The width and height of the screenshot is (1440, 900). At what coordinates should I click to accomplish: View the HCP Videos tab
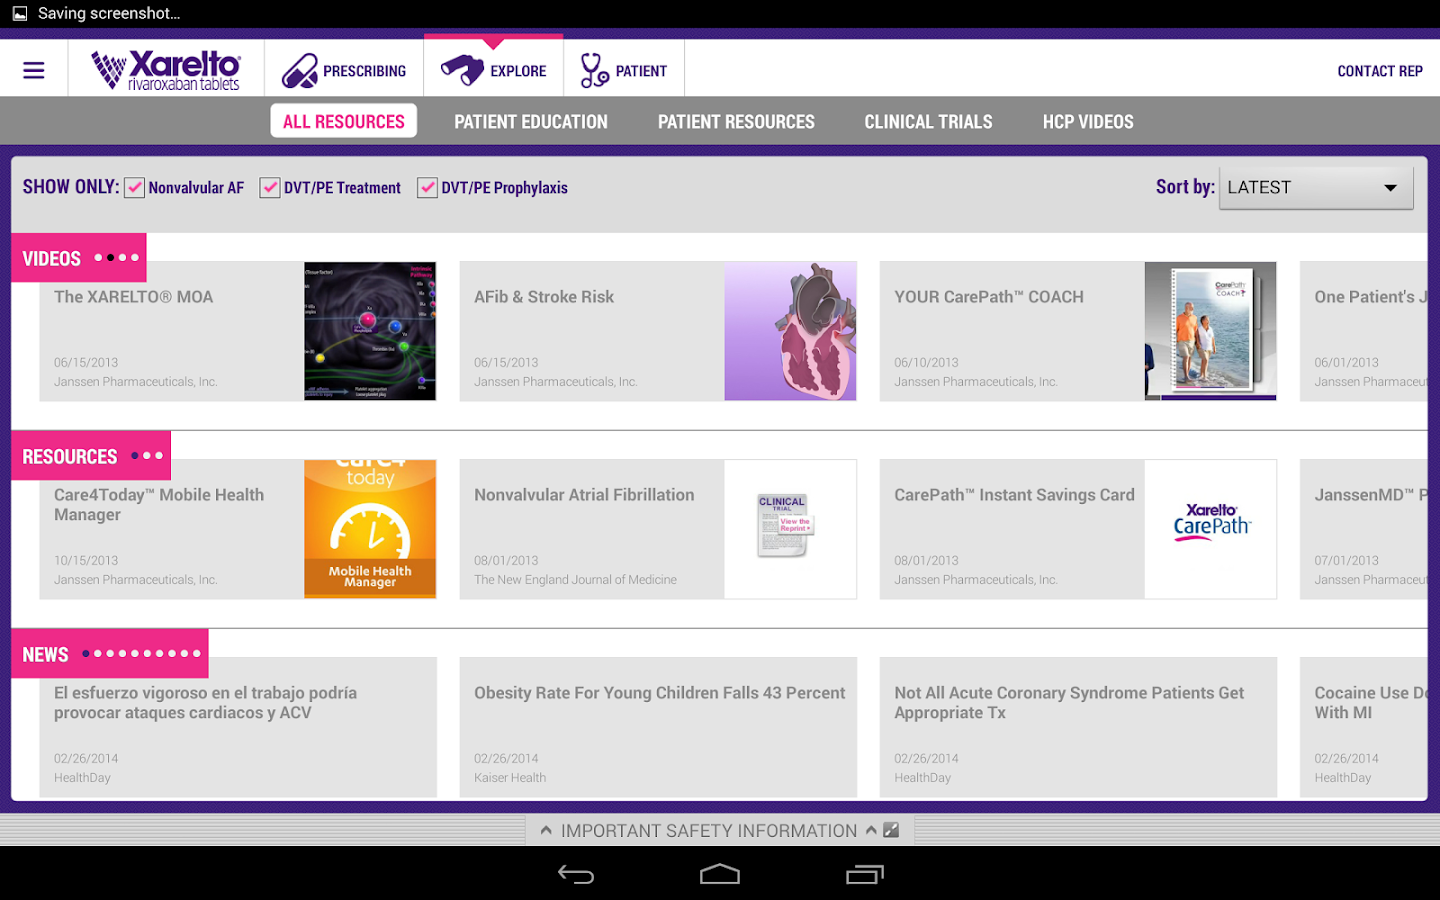[x=1088, y=122]
